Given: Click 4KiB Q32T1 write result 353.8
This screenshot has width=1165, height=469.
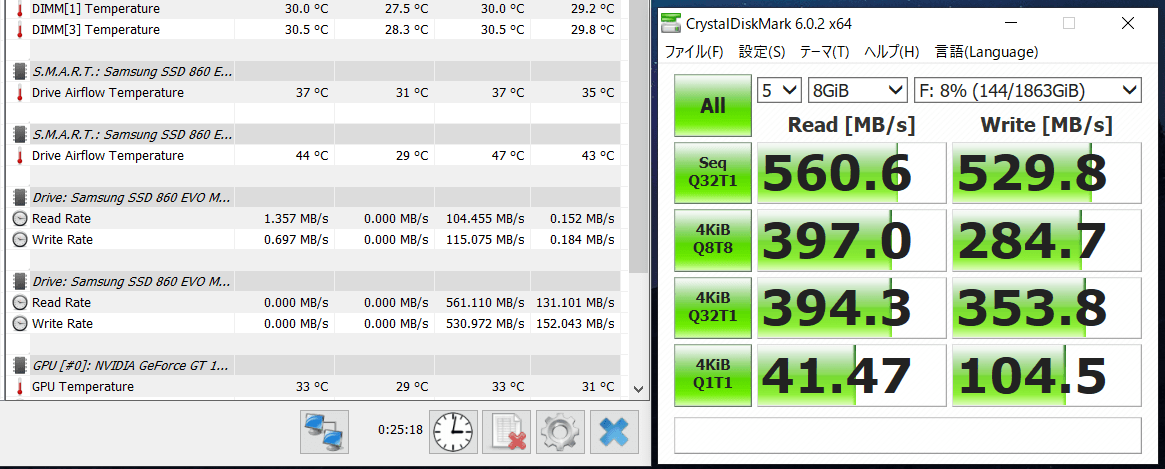Looking at the screenshot, I should click(1047, 308).
